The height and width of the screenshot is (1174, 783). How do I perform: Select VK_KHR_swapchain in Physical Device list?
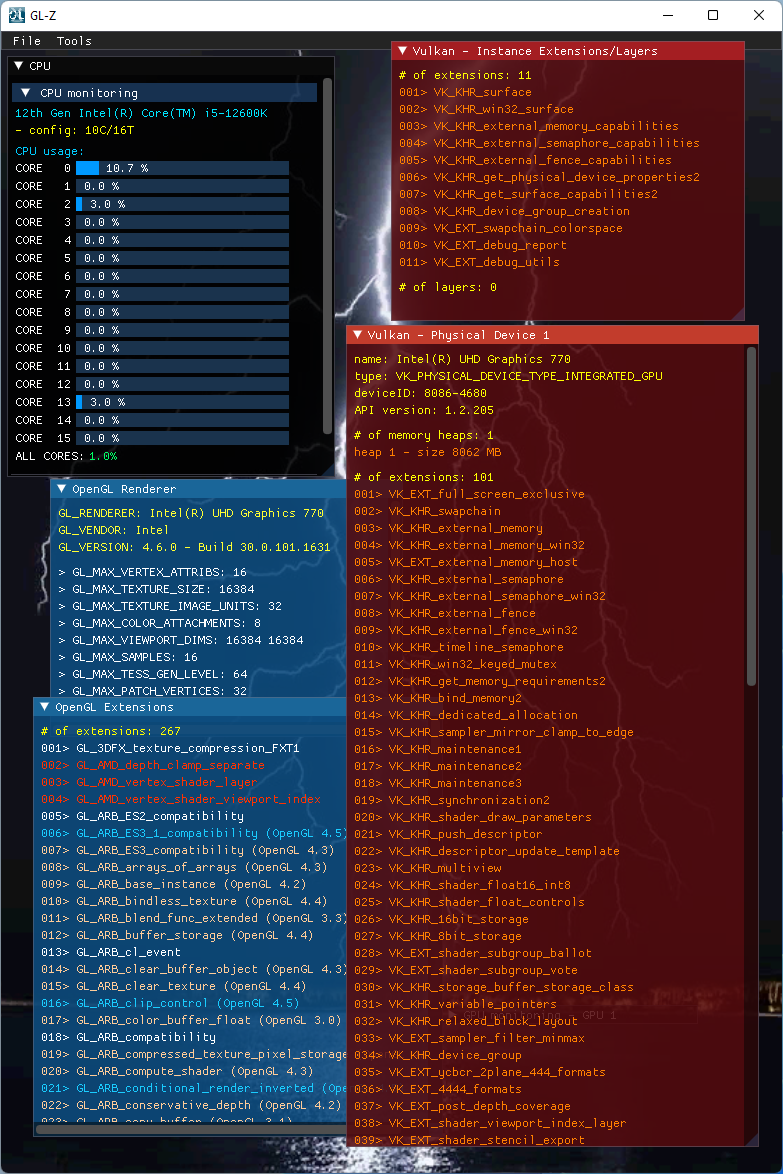click(427, 511)
